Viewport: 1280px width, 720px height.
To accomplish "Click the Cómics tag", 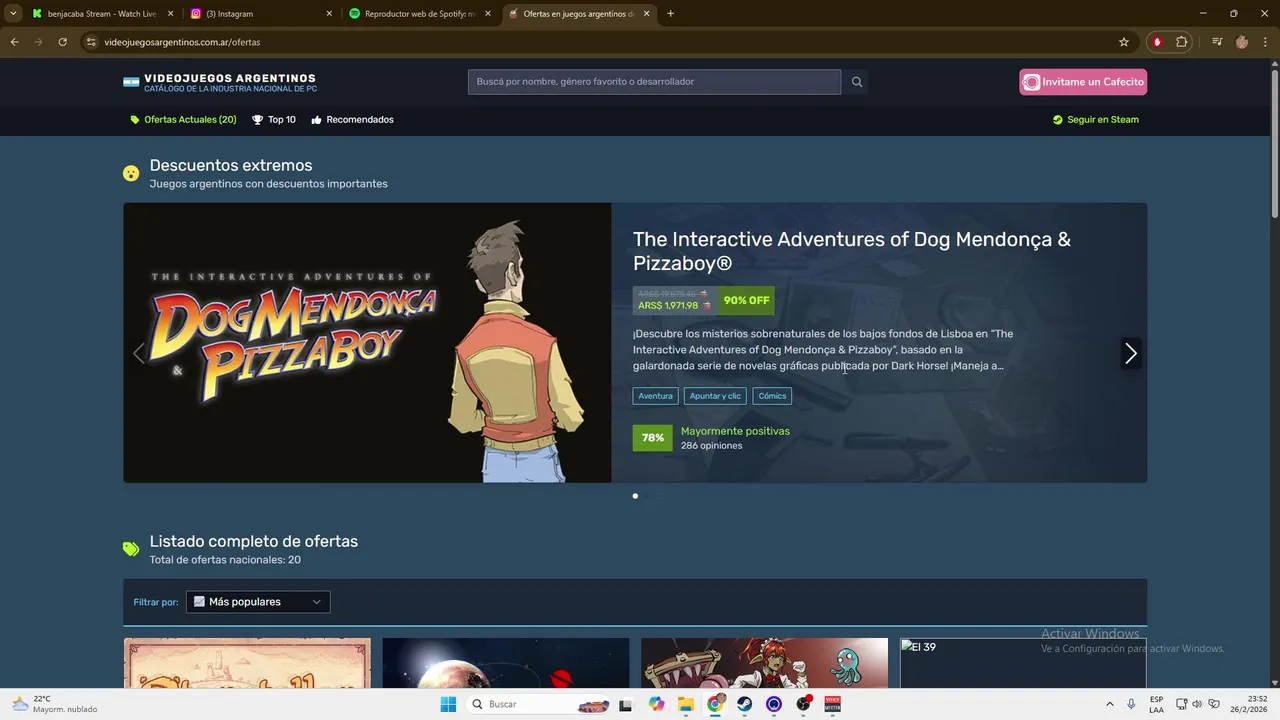I will 772,396.
